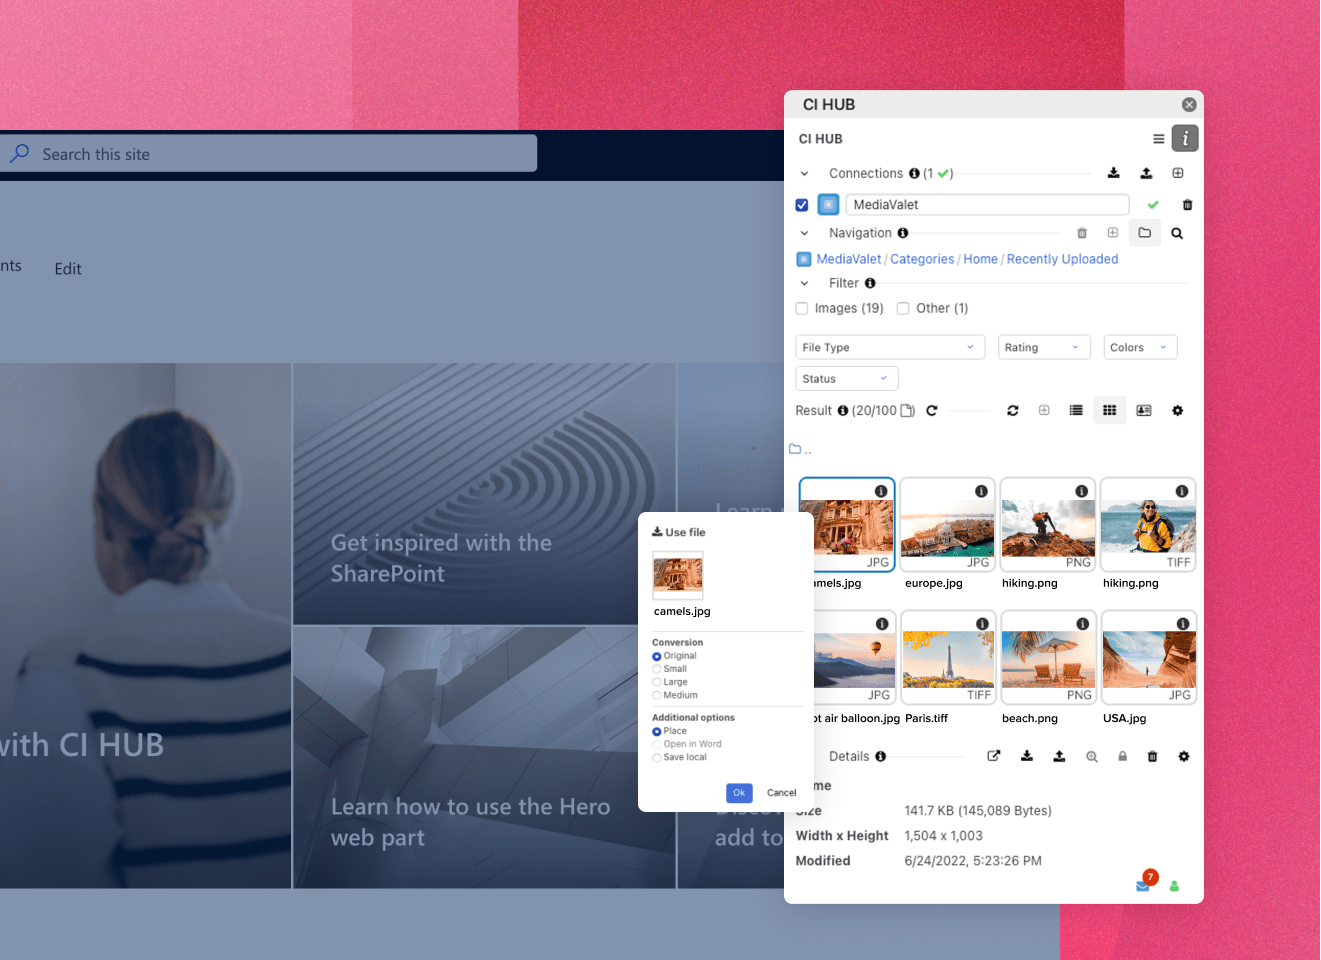This screenshot has height=960, width=1321.
Task: Delete the MediaValet connection
Action: click(x=1188, y=205)
